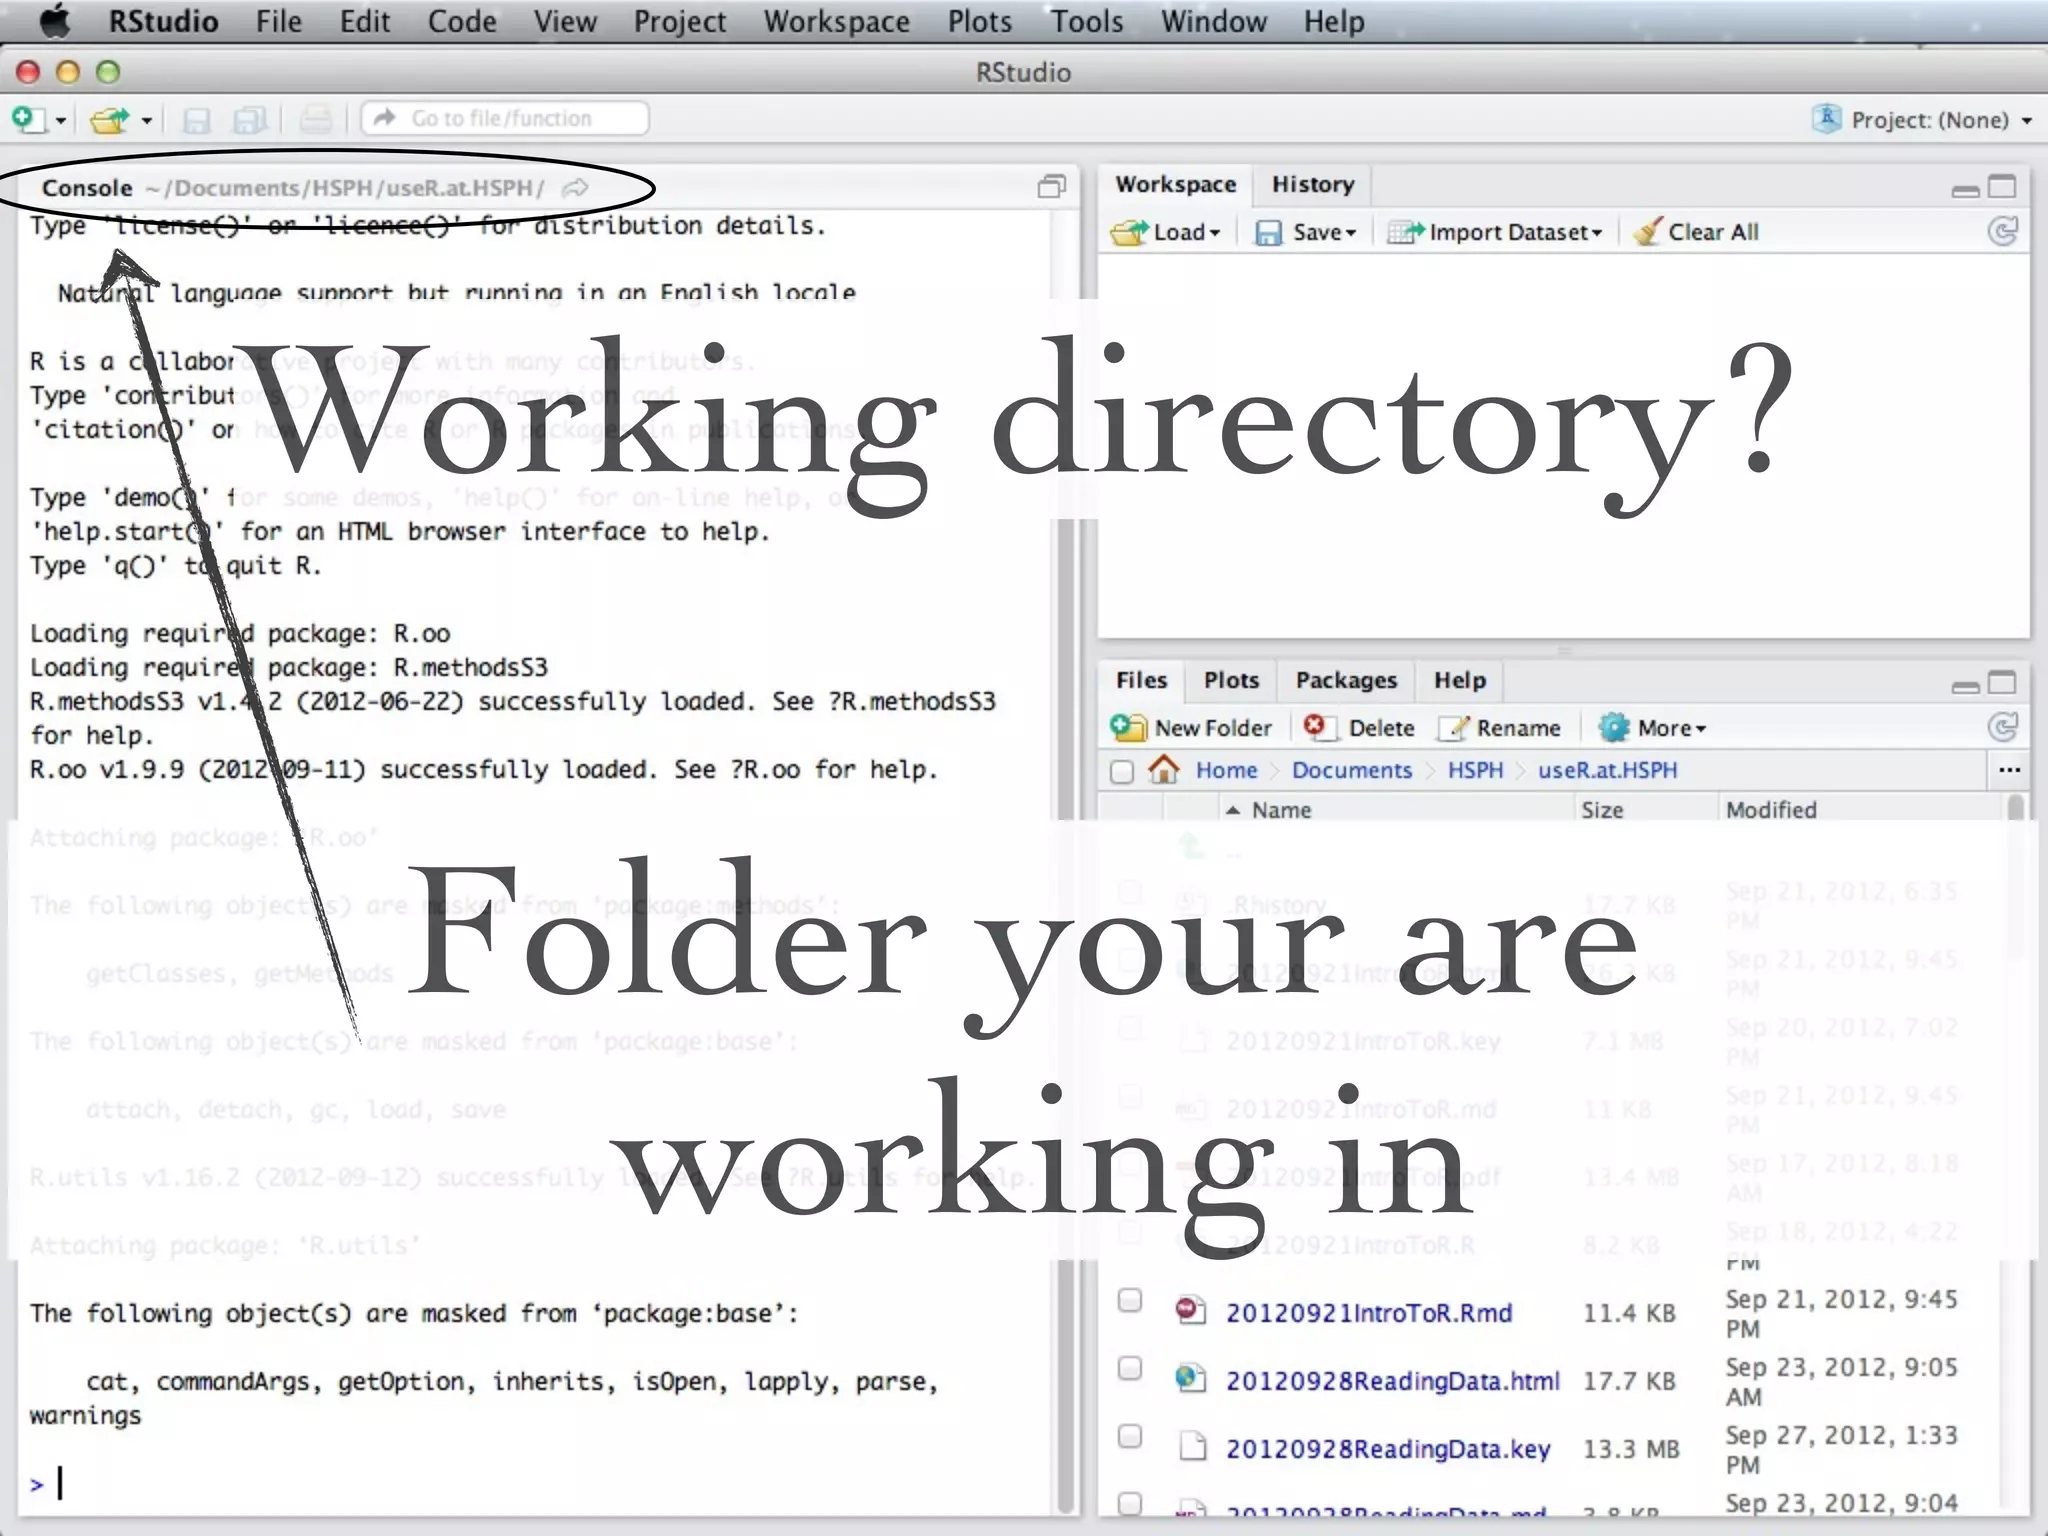2048x1536 pixels.
Task: Maximize the Workspace pane
Action: [x=2002, y=187]
